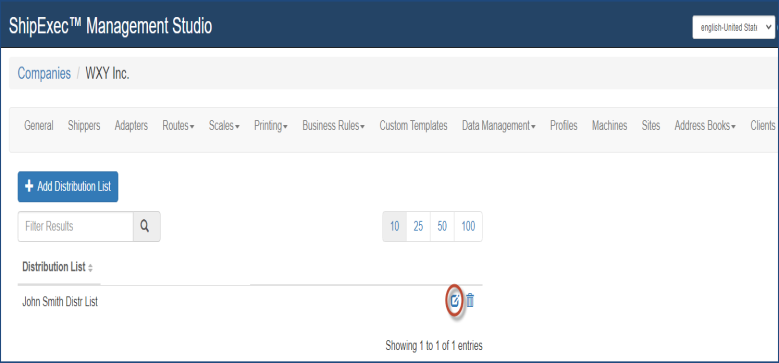Show 25 entries per page

[x=418, y=226]
